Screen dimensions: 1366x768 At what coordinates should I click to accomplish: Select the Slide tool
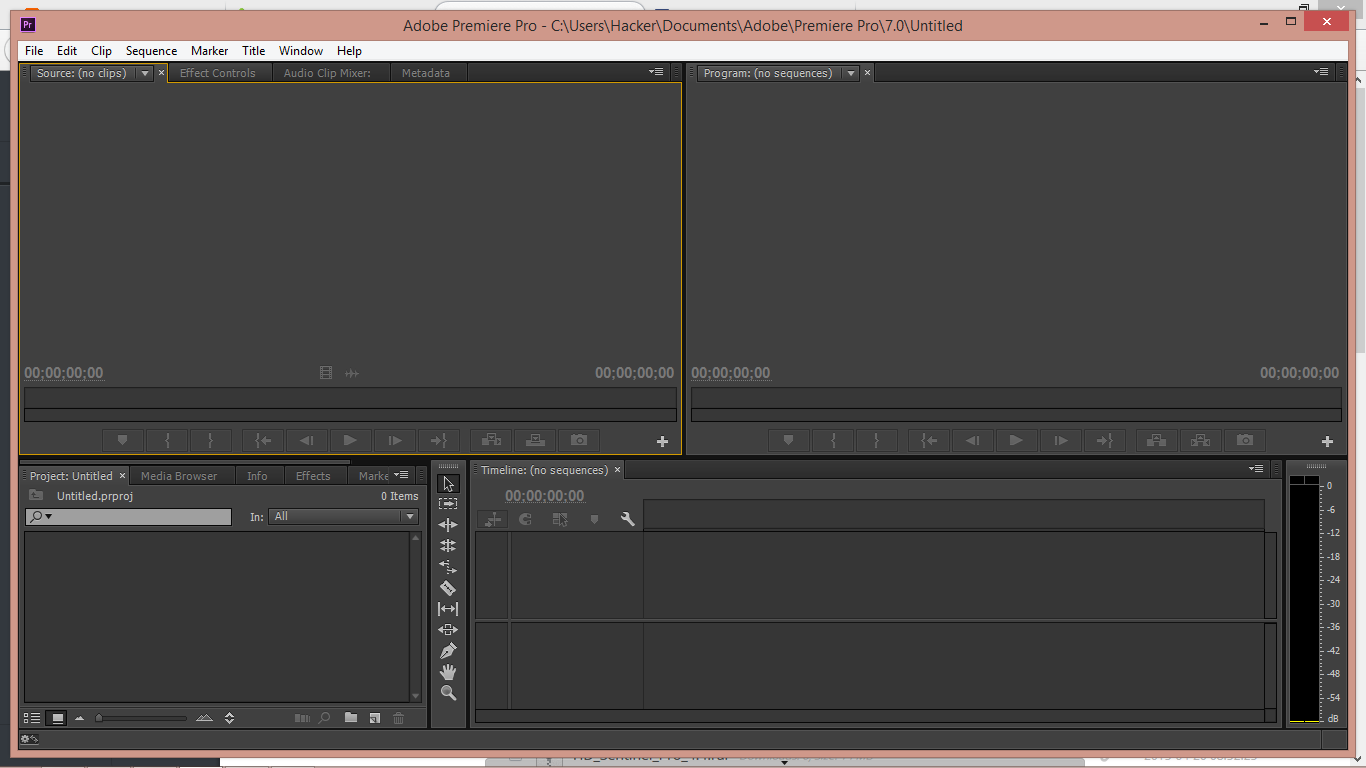[x=448, y=630]
